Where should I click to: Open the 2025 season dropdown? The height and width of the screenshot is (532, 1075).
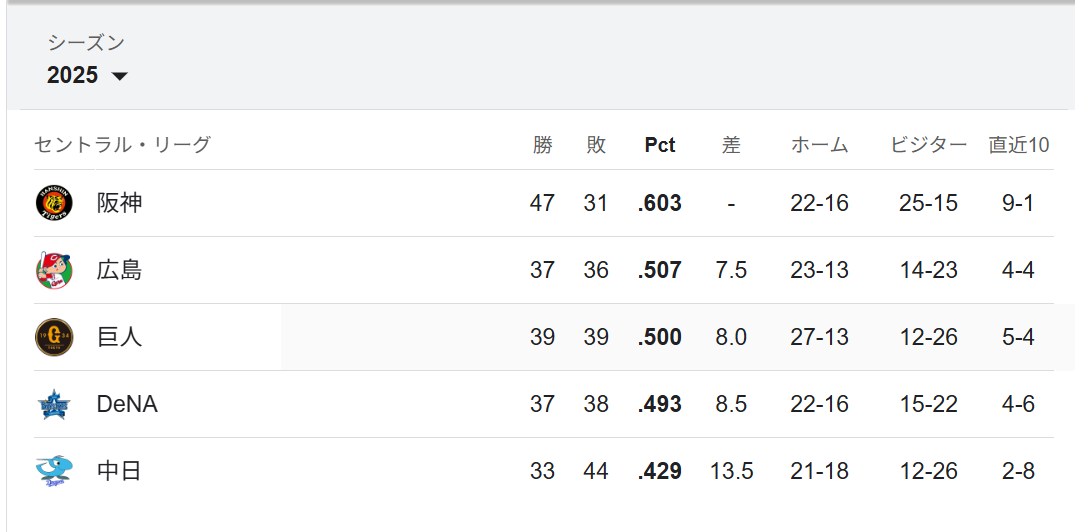pyautogui.click(x=87, y=75)
